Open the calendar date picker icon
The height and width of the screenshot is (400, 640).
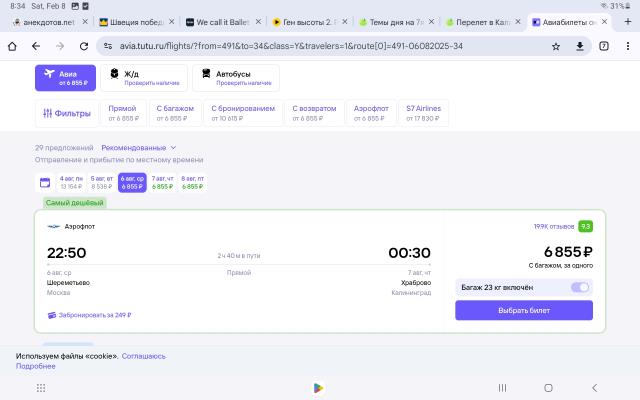(45, 183)
